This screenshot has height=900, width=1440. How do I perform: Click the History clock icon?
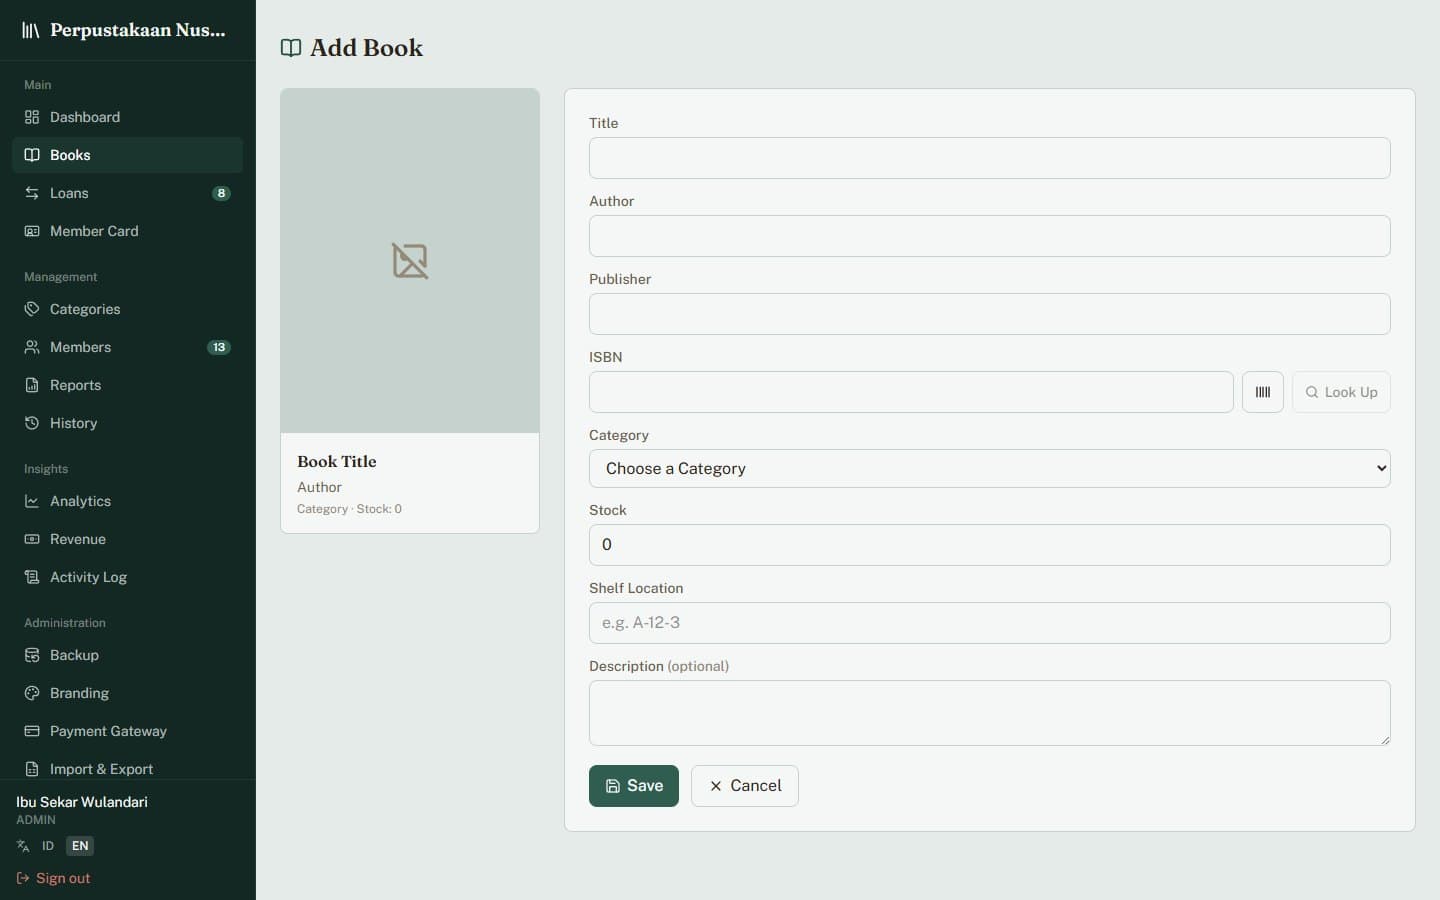32,423
